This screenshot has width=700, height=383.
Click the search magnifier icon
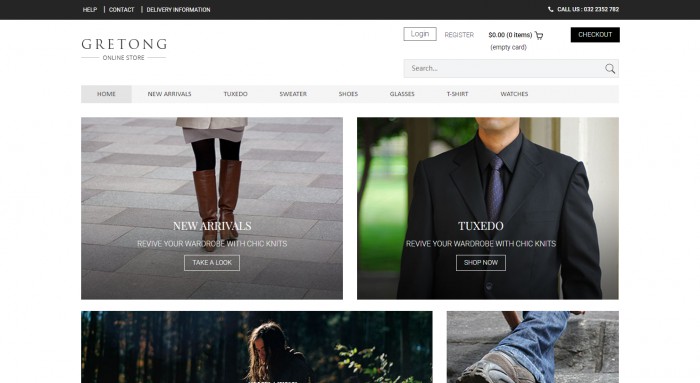(610, 69)
